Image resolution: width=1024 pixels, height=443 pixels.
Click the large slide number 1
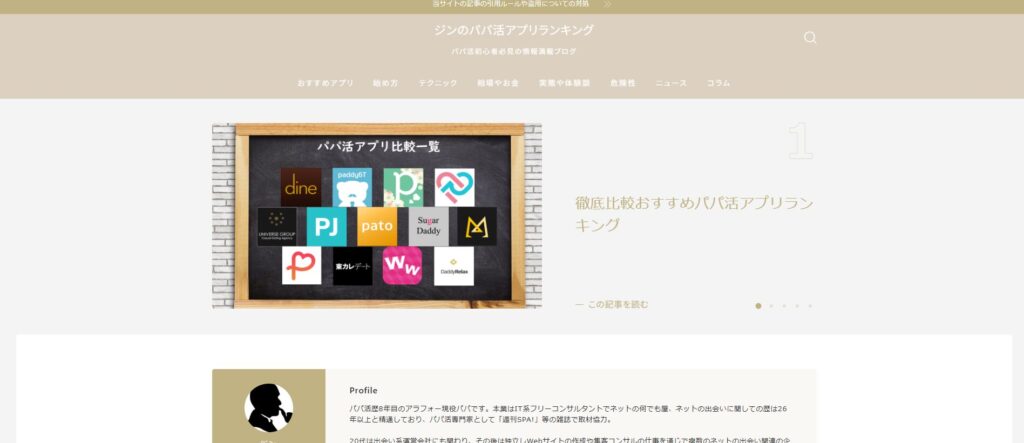tap(801, 140)
